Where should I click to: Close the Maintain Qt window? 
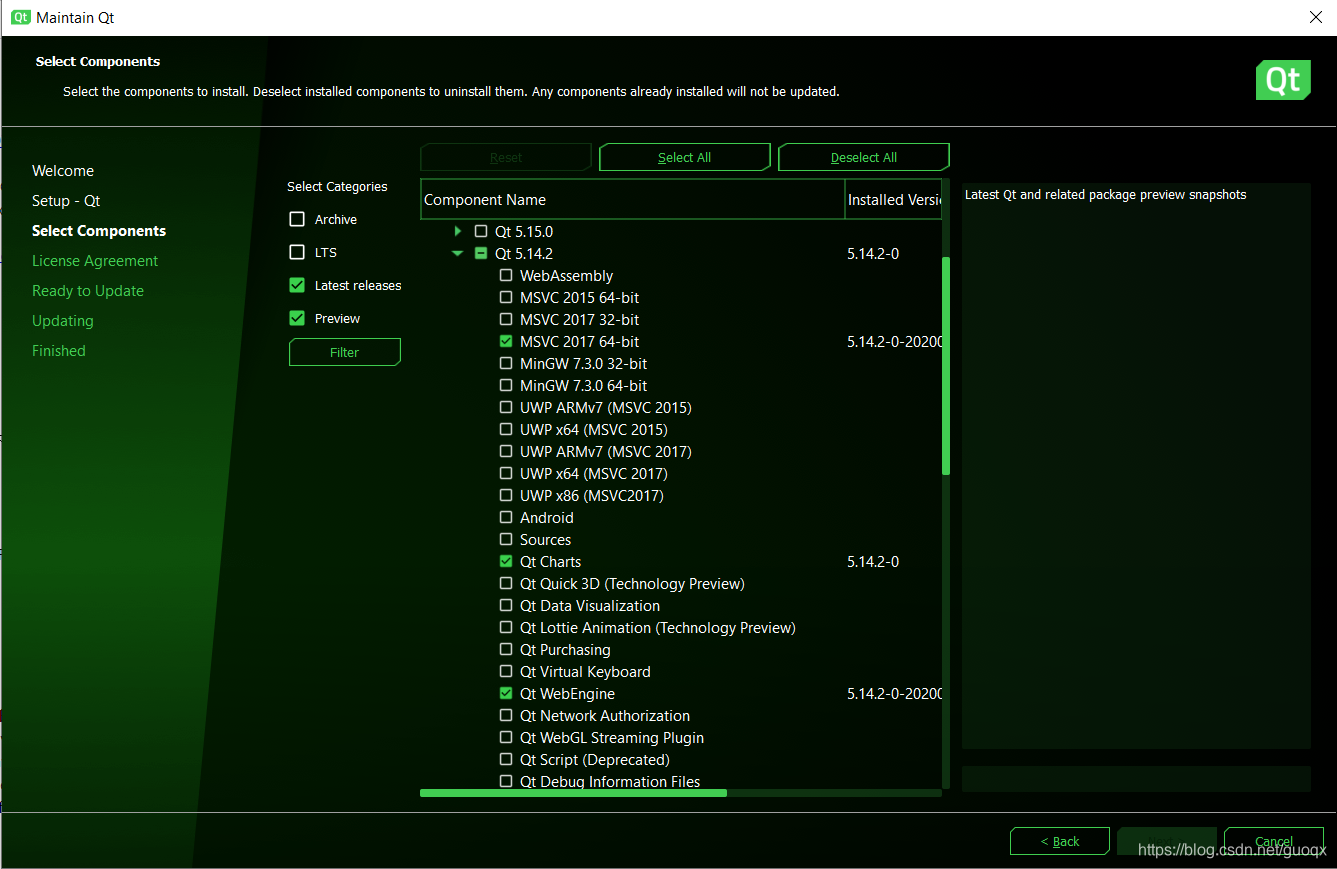coord(1315,17)
